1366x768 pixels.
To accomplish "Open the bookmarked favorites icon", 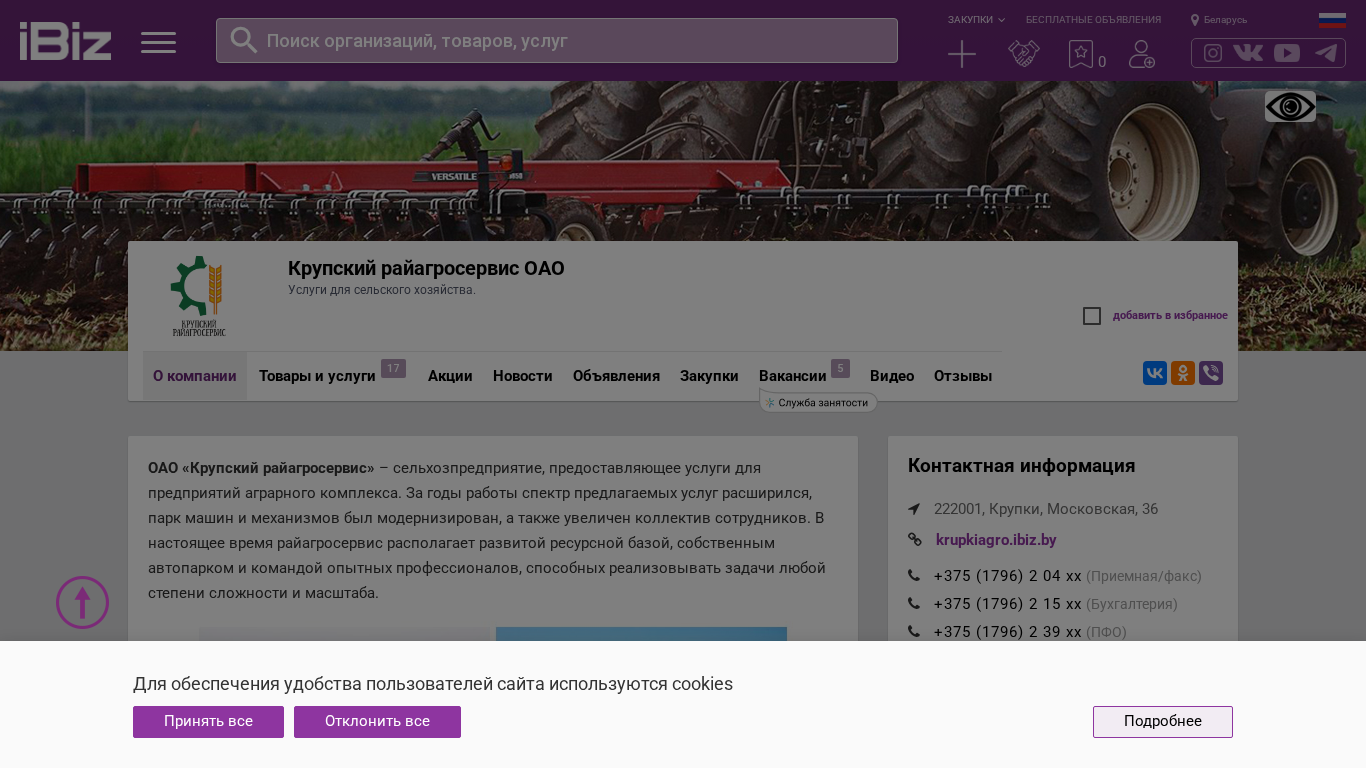I will (1081, 54).
